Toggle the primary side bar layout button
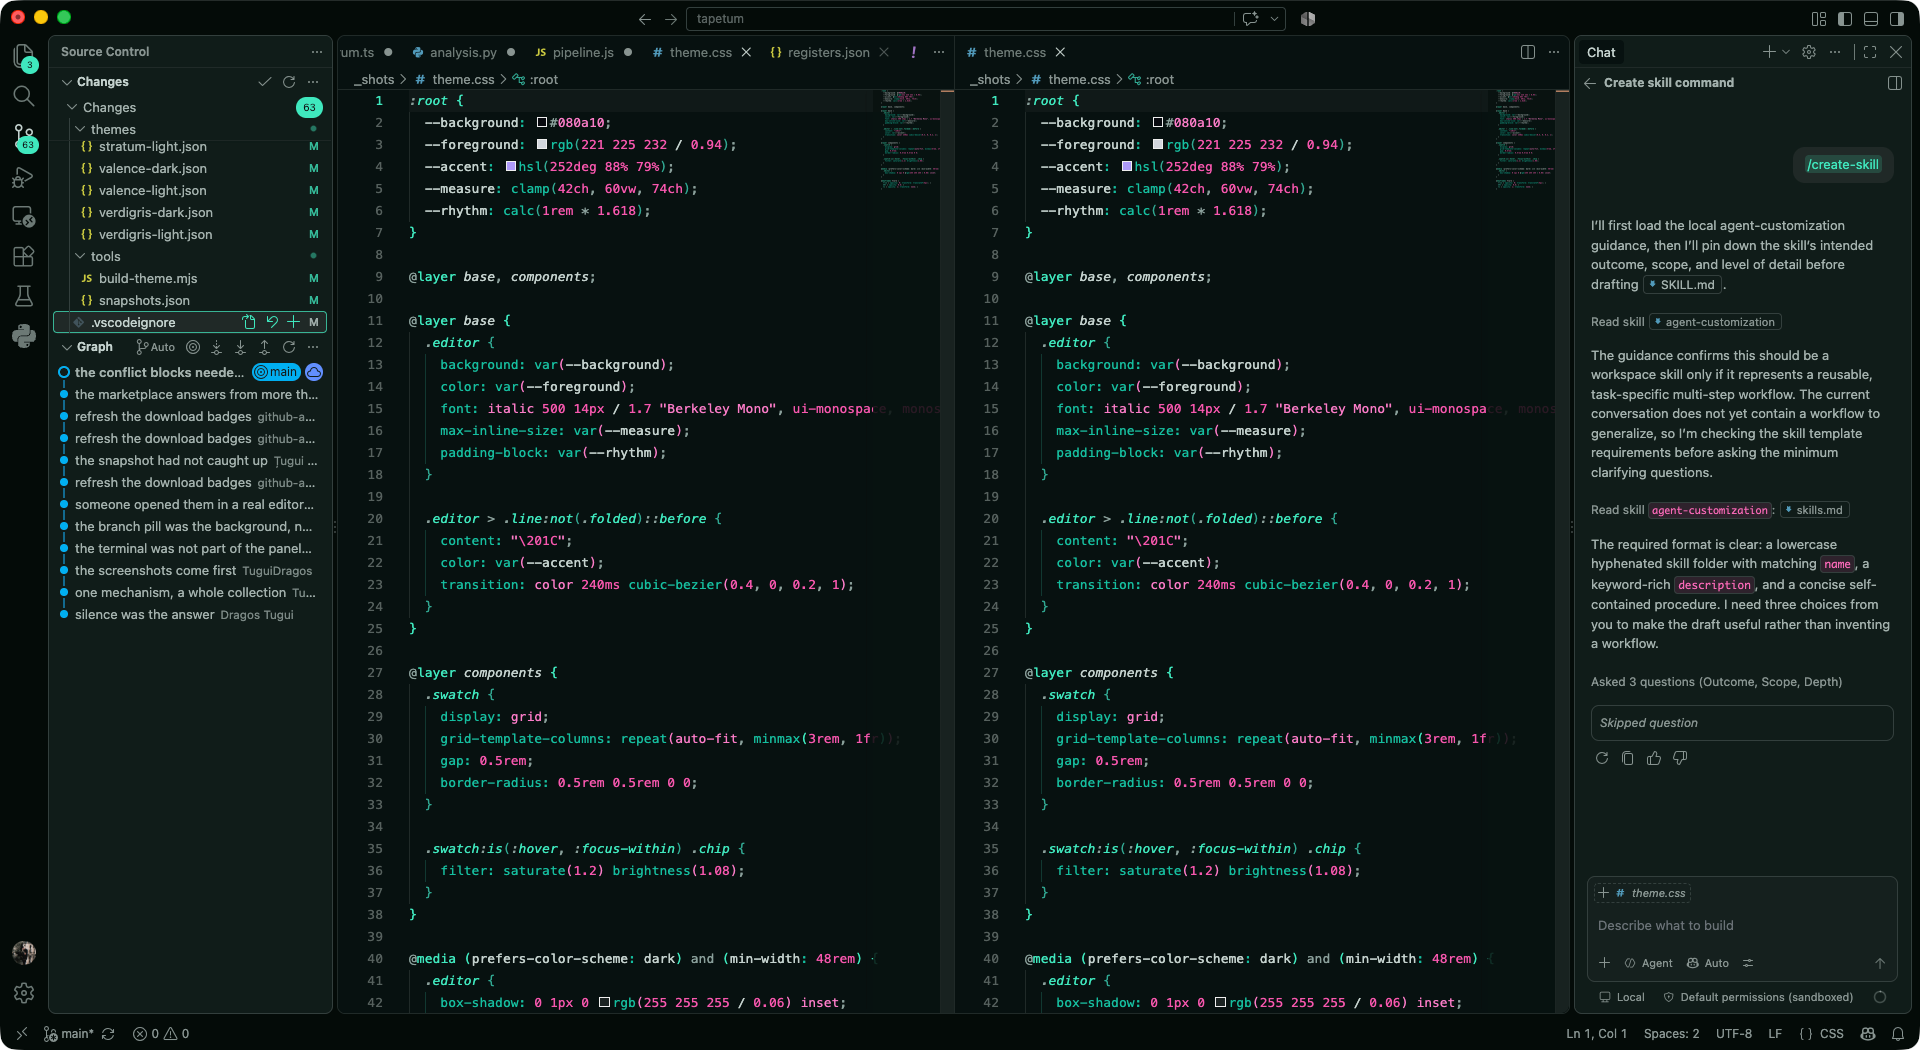The image size is (1920, 1050). [x=1845, y=19]
